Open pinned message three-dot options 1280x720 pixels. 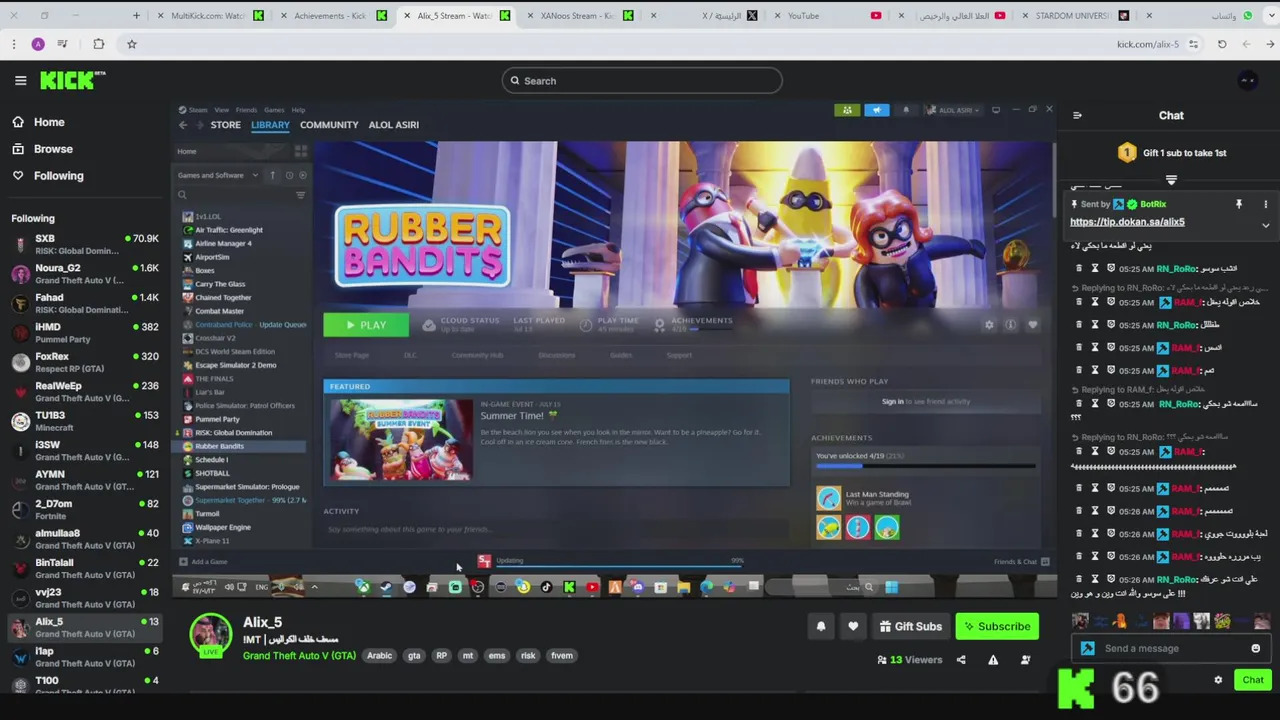(x=1265, y=204)
